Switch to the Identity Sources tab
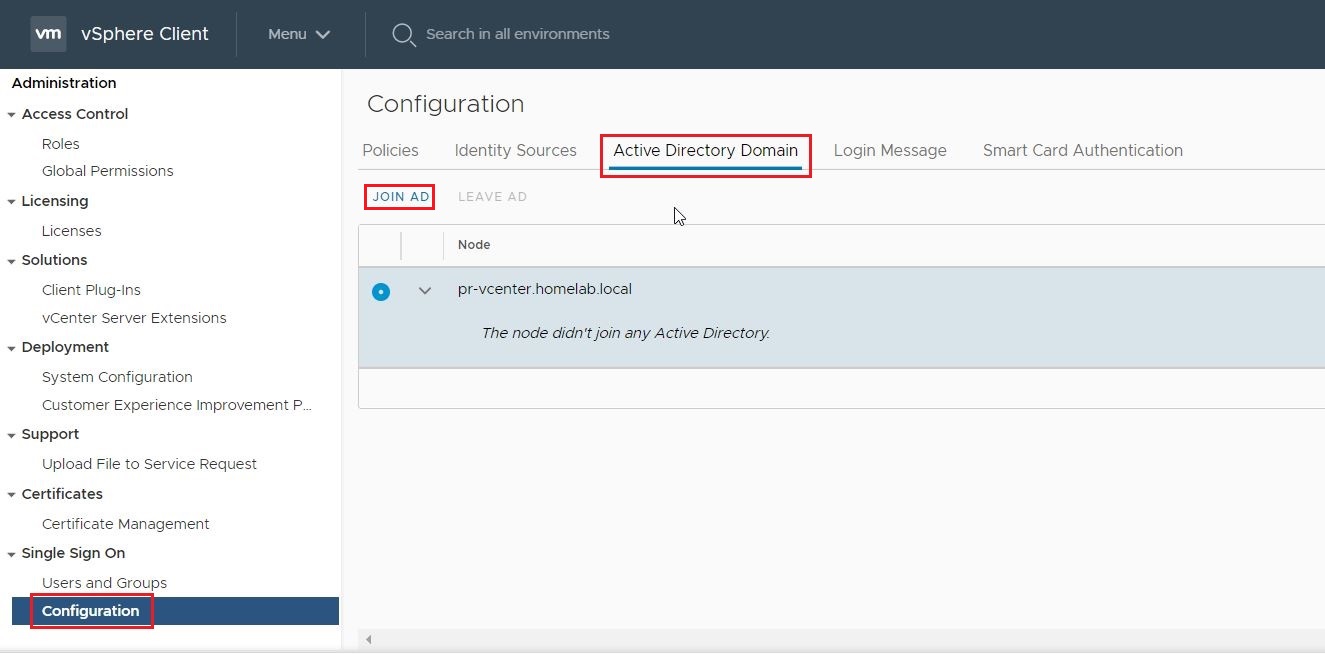The width and height of the screenshot is (1325, 654). pyautogui.click(x=515, y=151)
